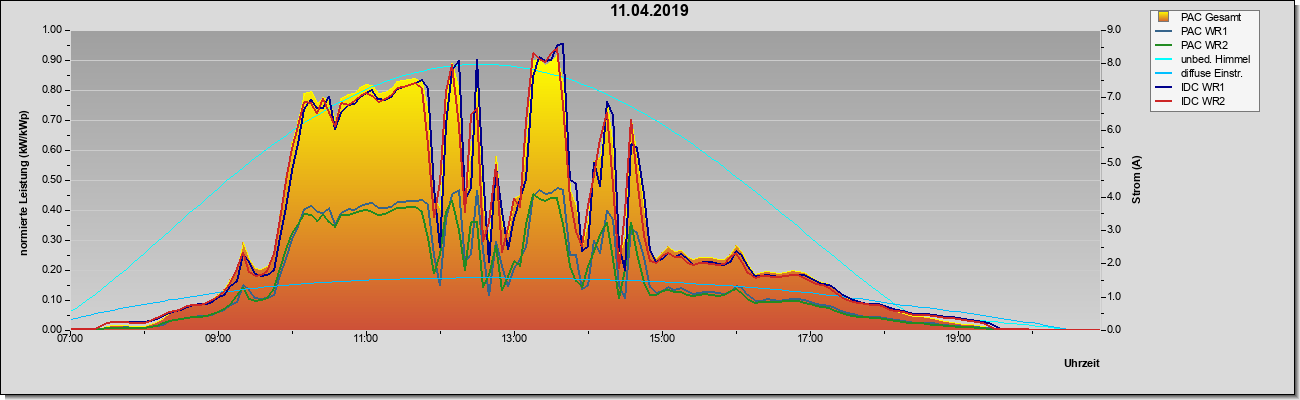Screen dimensions: 1300x400
Task: Click the 09:00 time axis label
Action: click(218, 339)
